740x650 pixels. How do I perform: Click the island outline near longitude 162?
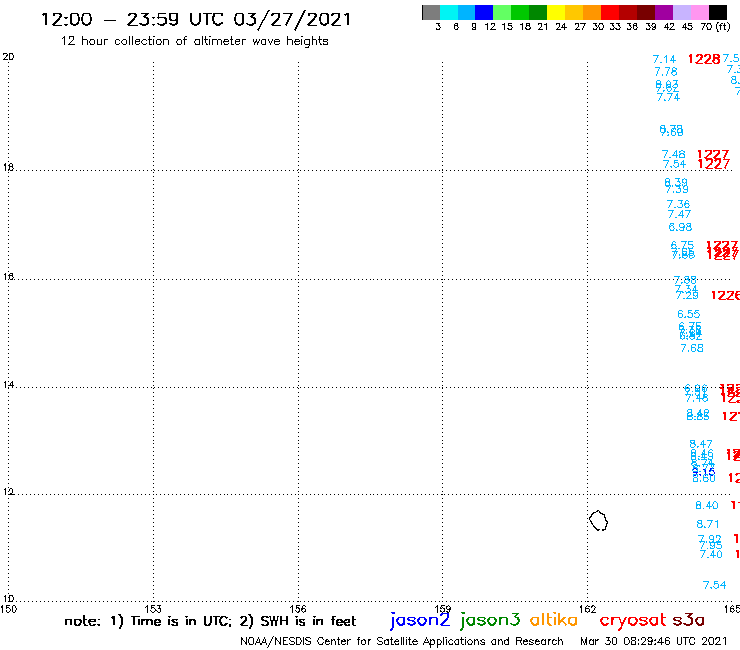pos(598,521)
